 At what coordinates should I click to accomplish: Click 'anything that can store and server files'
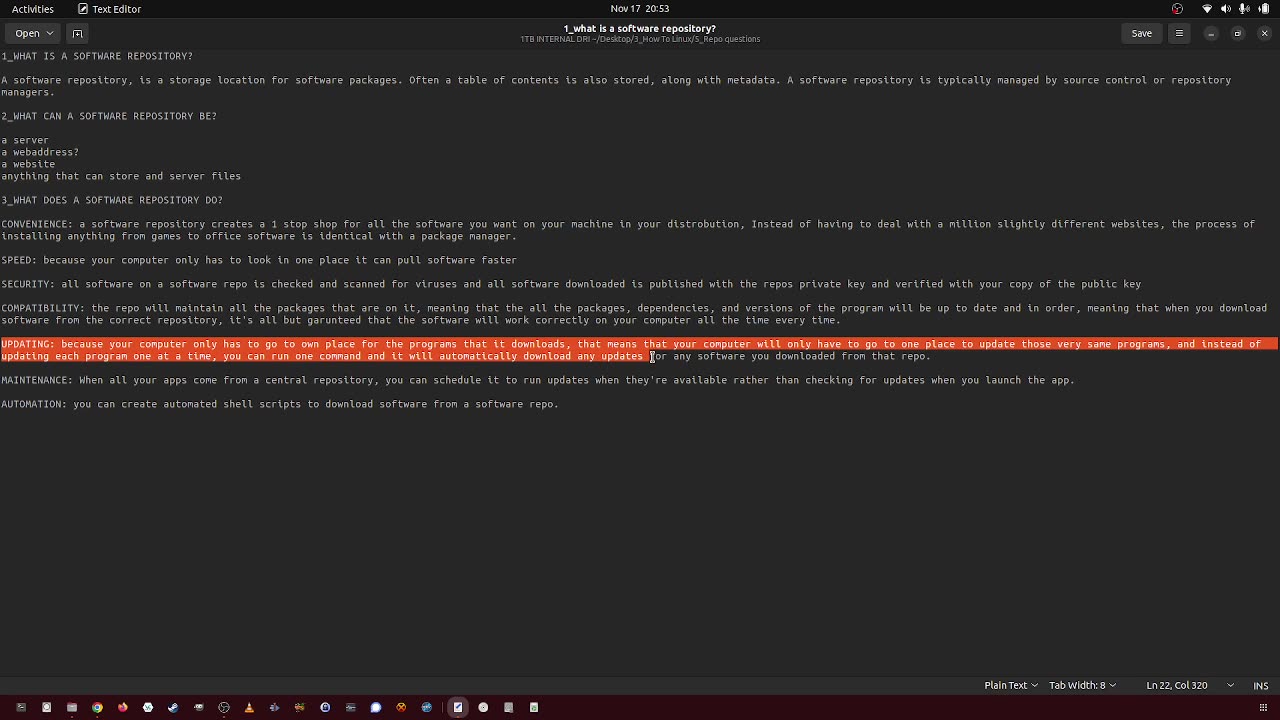click(x=121, y=176)
